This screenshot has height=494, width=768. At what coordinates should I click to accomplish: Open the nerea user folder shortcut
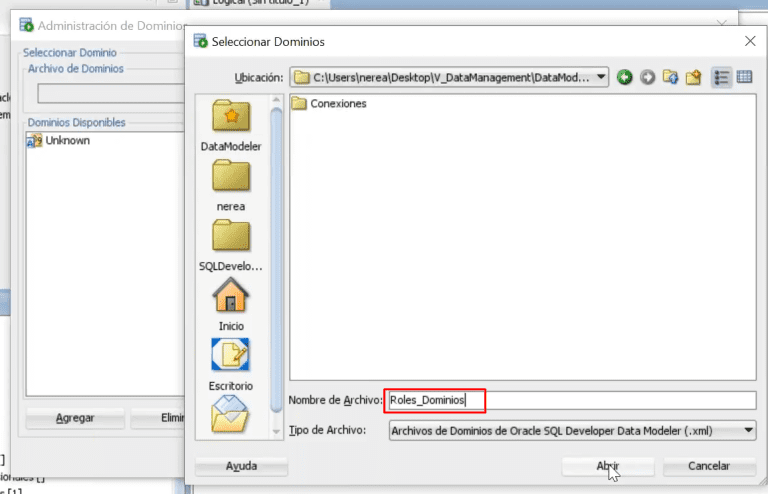[231, 185]
